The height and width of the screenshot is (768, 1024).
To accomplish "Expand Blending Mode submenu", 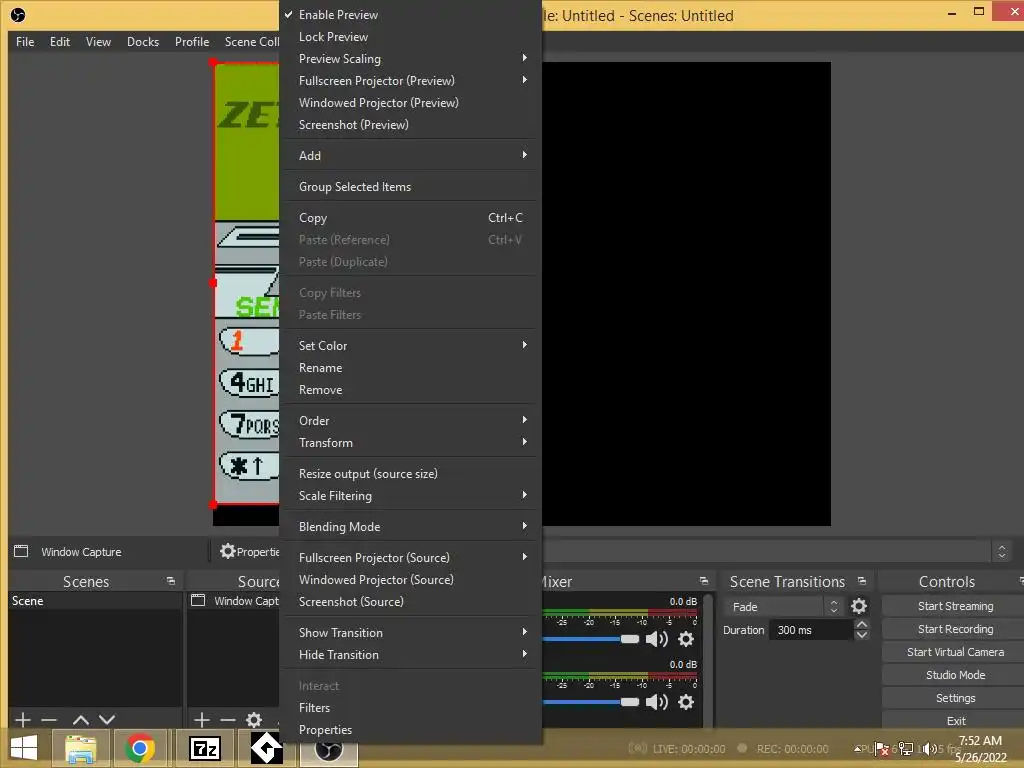I will tap(411, 526).
